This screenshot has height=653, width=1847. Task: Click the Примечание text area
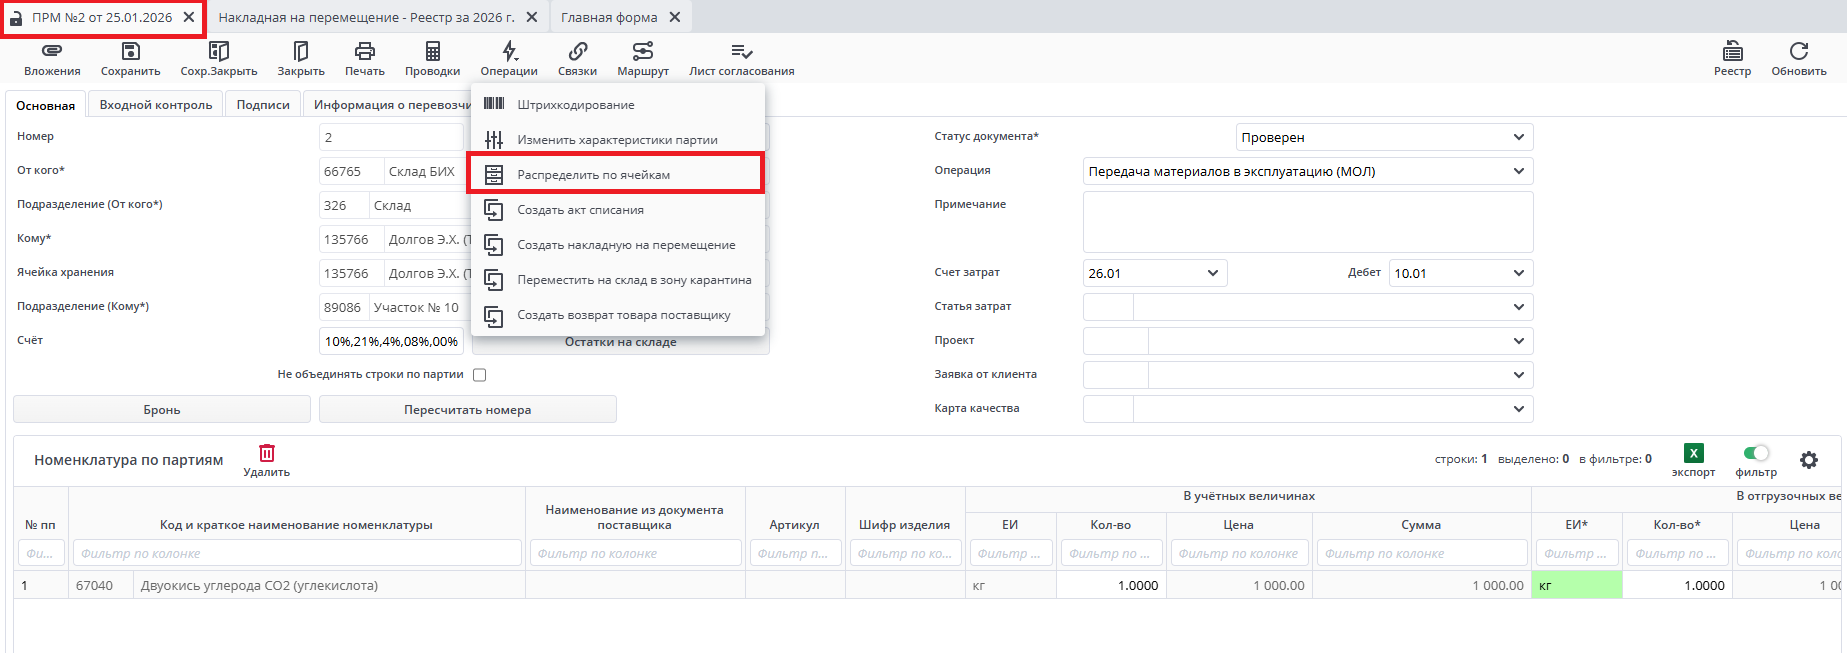[1307, 222]
